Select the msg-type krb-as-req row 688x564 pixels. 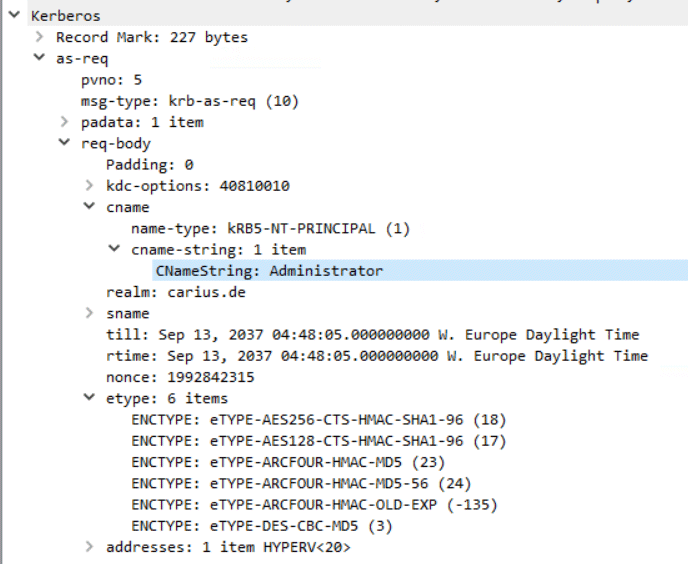click(x=190, y=101)
